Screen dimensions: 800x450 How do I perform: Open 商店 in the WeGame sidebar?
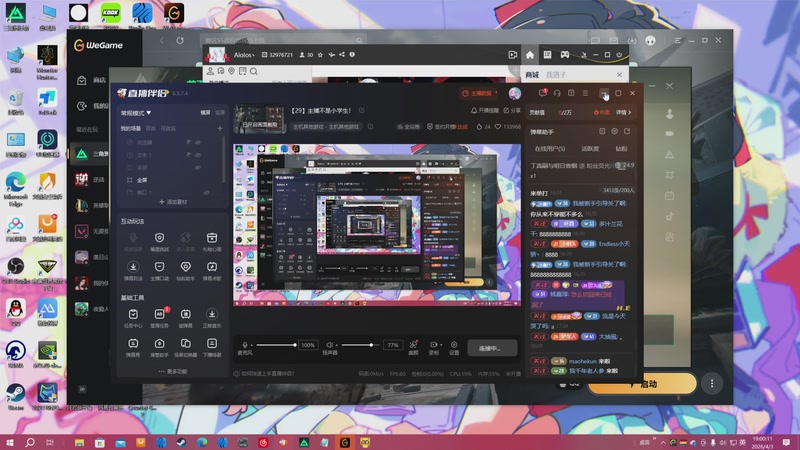tap(92, 80)
